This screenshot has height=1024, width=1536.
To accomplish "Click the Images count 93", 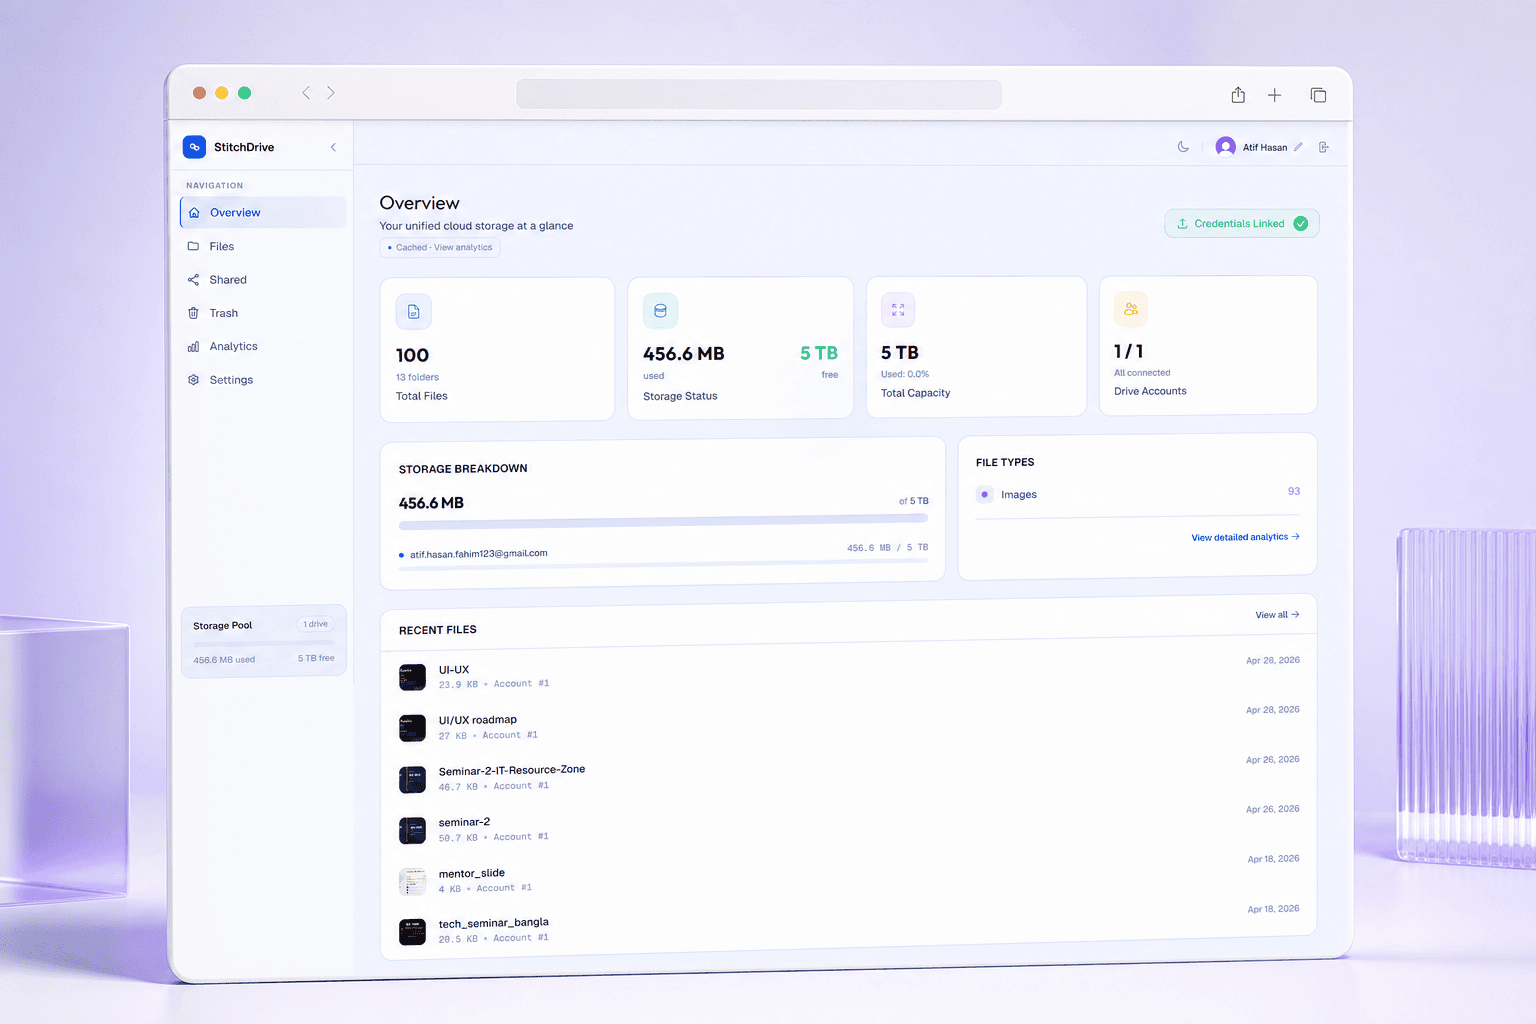I will (x=1294, y=491).
